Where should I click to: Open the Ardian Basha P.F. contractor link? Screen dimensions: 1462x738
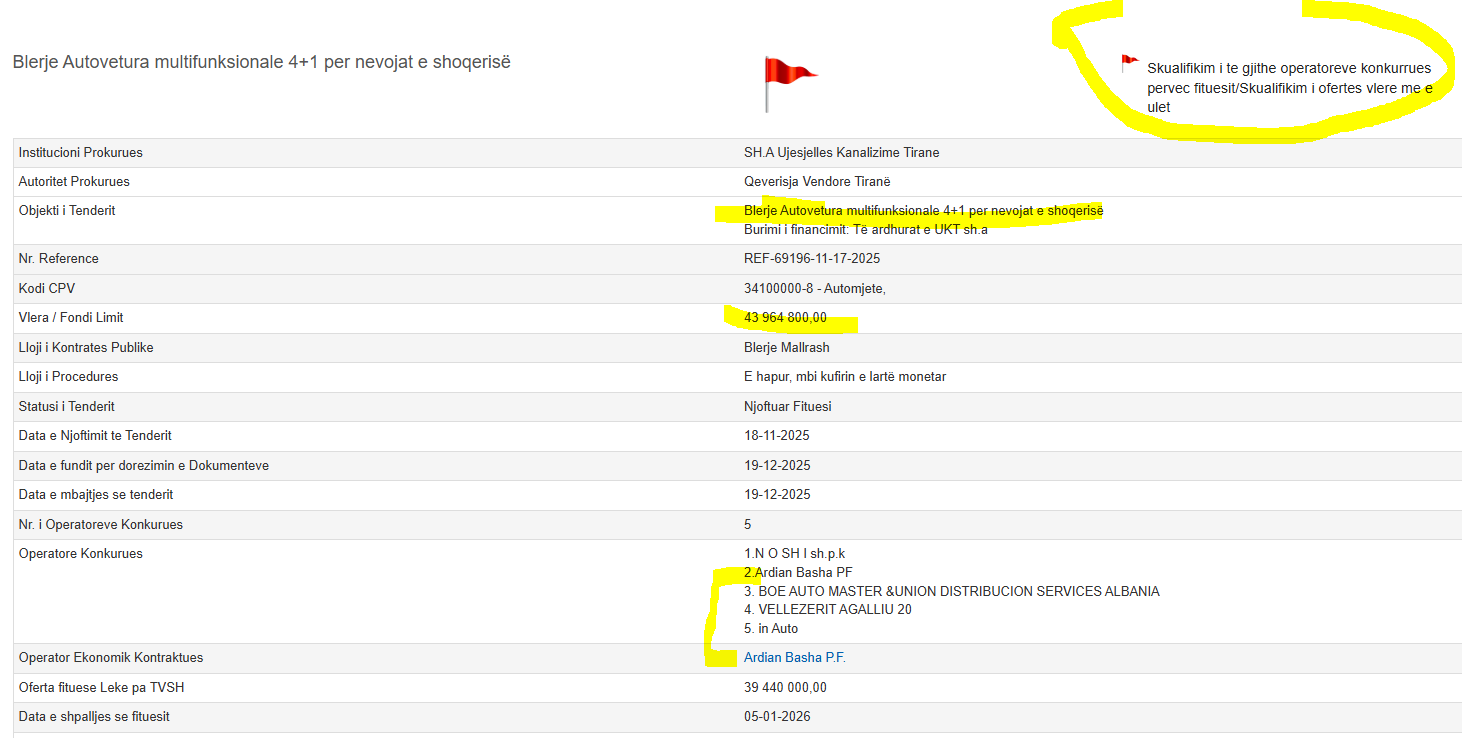[794, 658]
